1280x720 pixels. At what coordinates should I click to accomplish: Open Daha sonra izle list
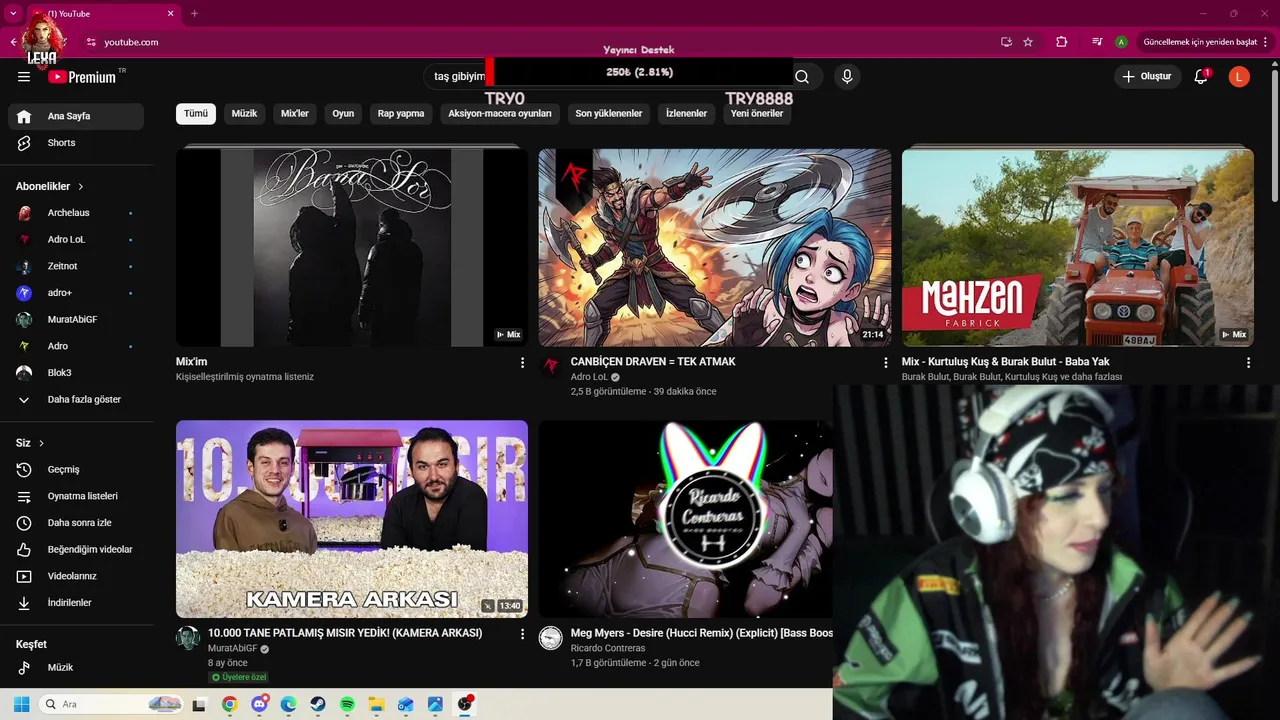76,523
